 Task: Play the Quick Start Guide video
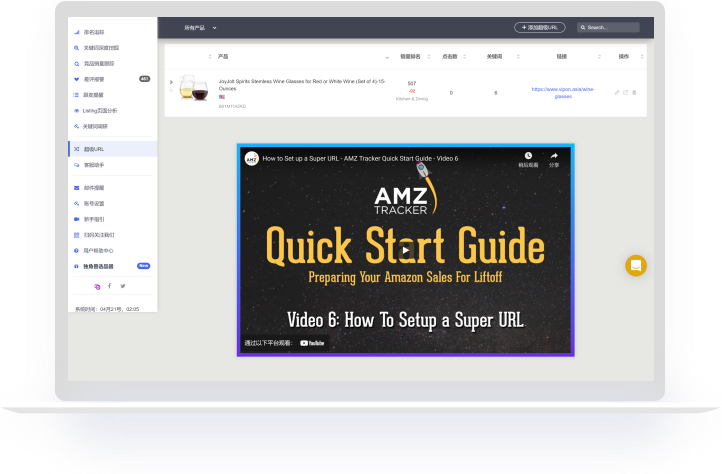(x=405, y=251)
